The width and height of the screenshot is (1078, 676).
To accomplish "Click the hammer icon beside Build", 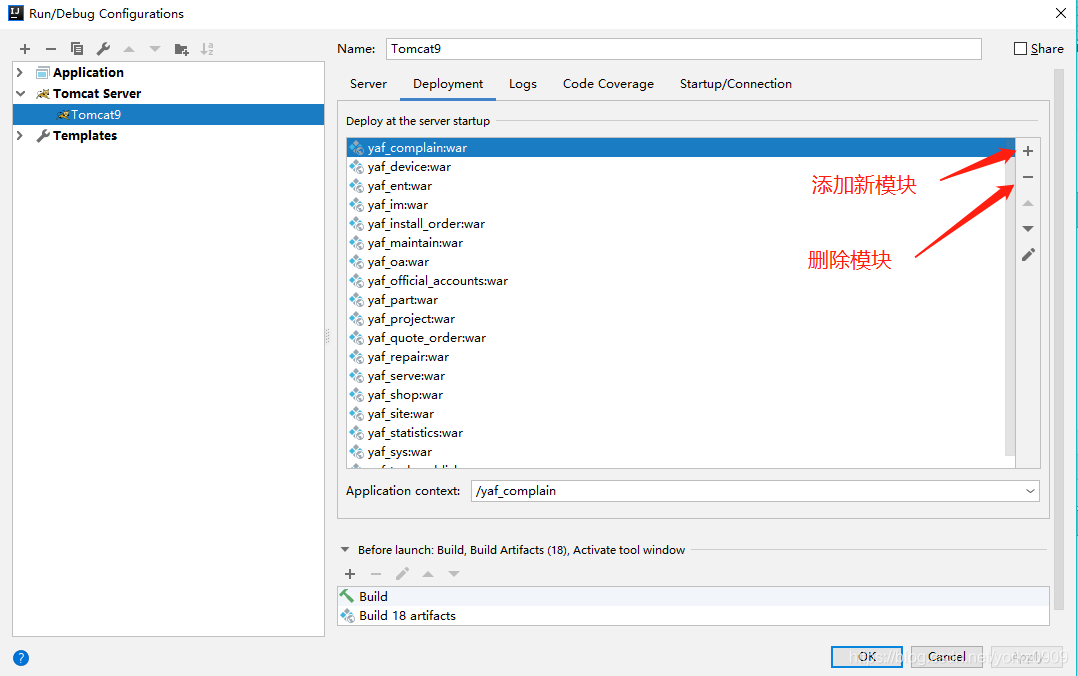I will click(347, 596).
